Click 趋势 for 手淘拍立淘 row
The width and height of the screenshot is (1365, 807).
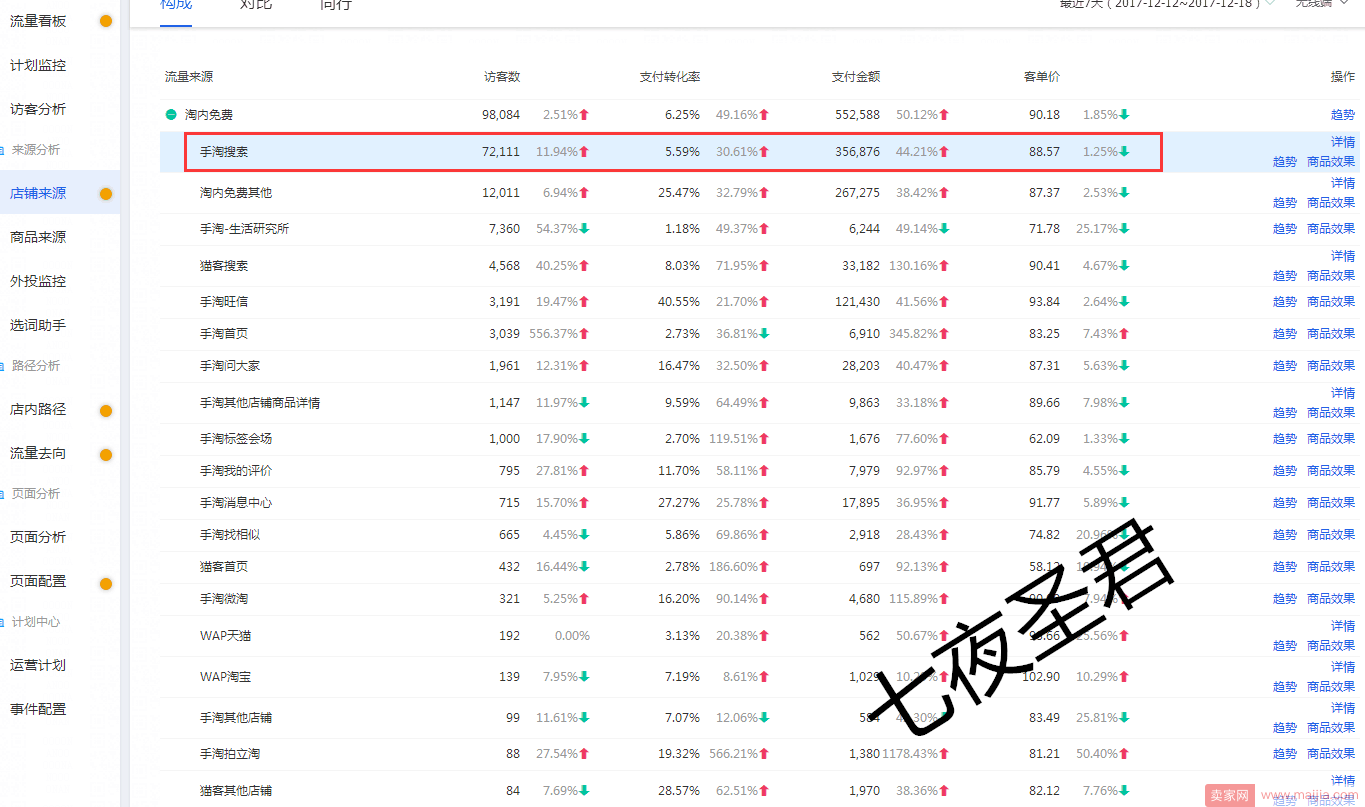1285,753
